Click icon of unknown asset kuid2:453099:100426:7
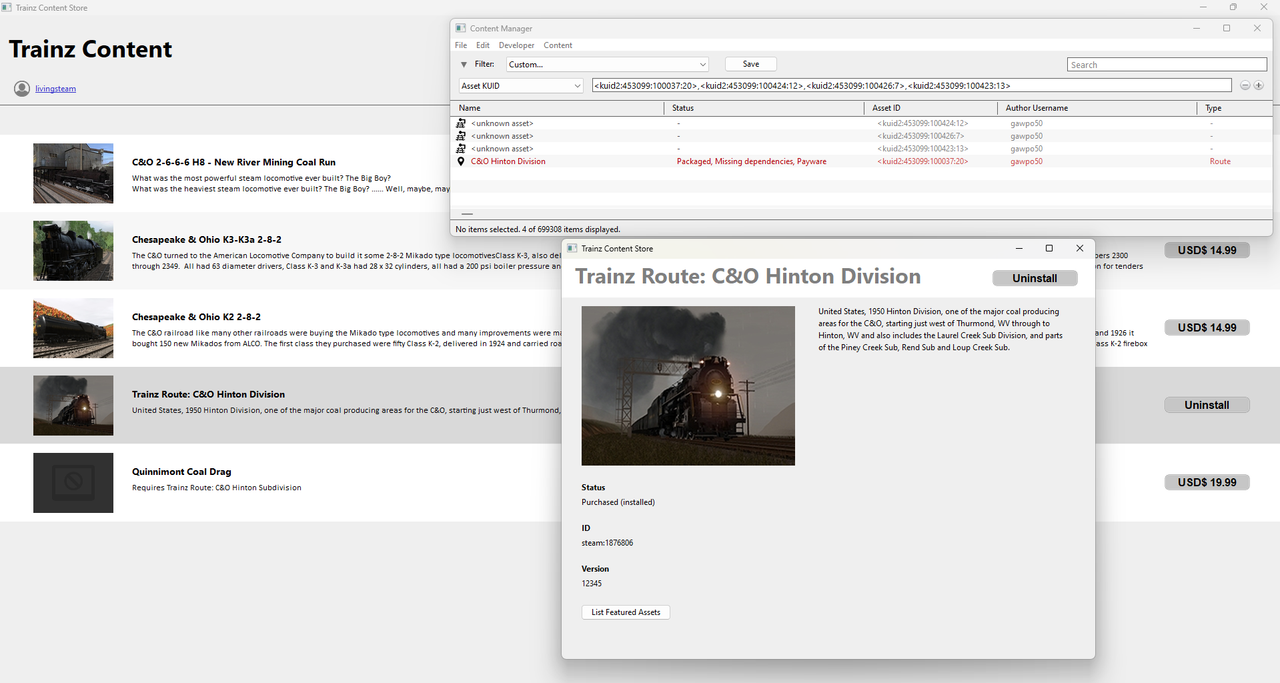1280x683 pixels. (461, 136)
